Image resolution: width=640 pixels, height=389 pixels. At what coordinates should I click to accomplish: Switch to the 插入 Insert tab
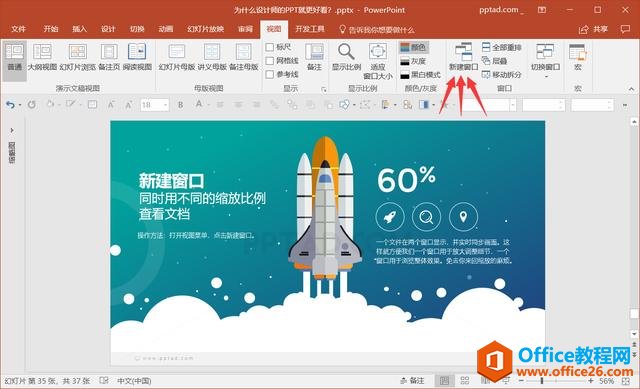(x=79, y=29)
